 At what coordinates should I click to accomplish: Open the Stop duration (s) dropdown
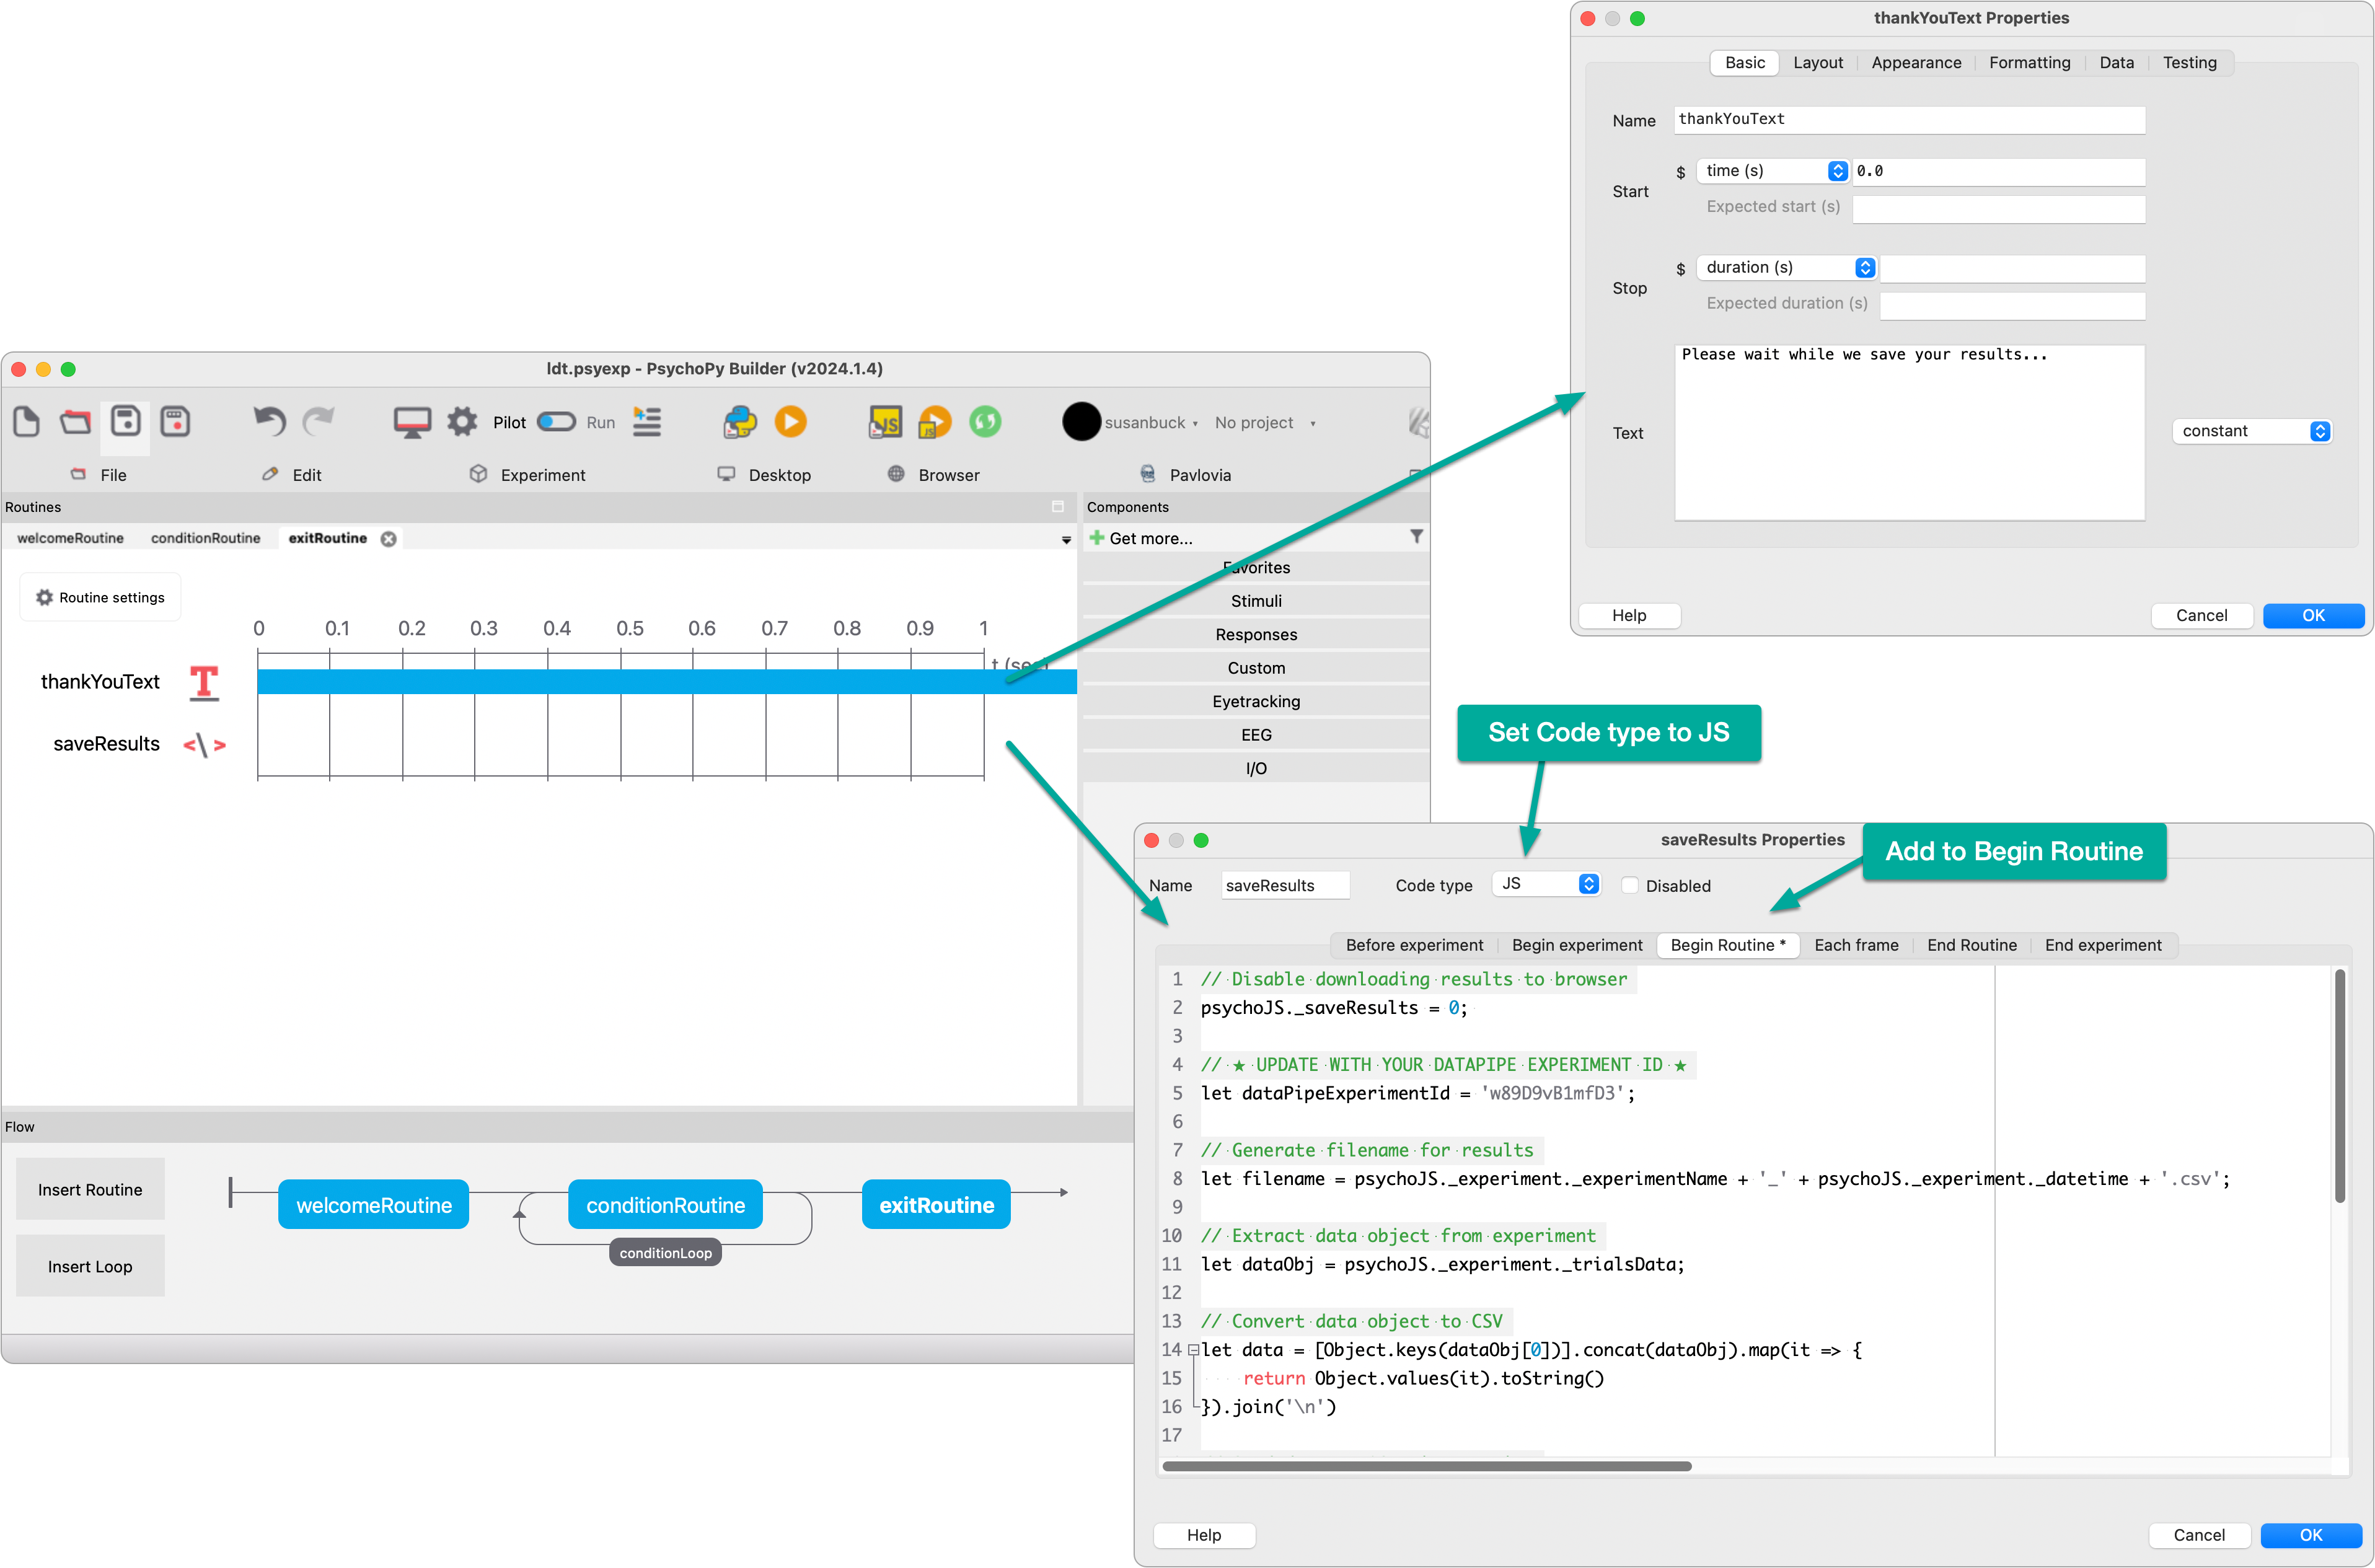[1786, 268]
